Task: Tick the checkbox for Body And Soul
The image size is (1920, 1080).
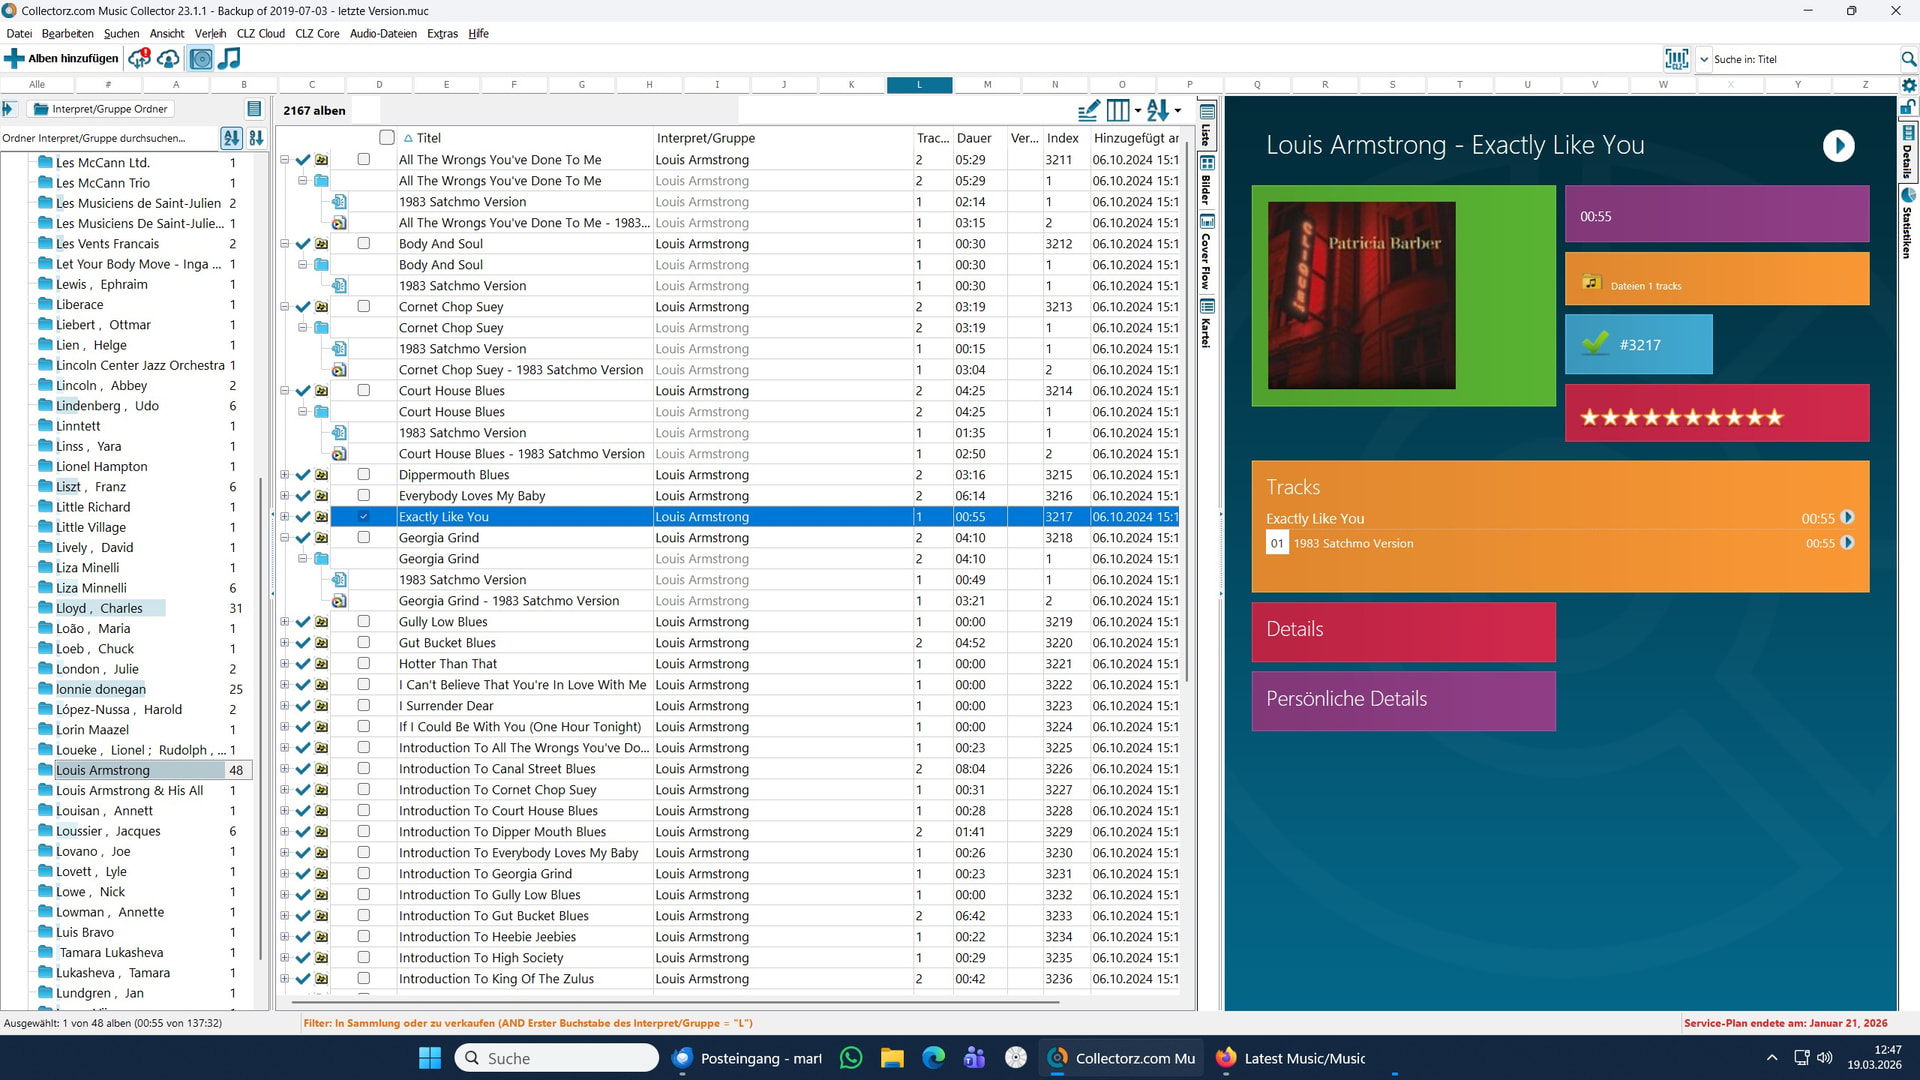Action: click(363, 244)
